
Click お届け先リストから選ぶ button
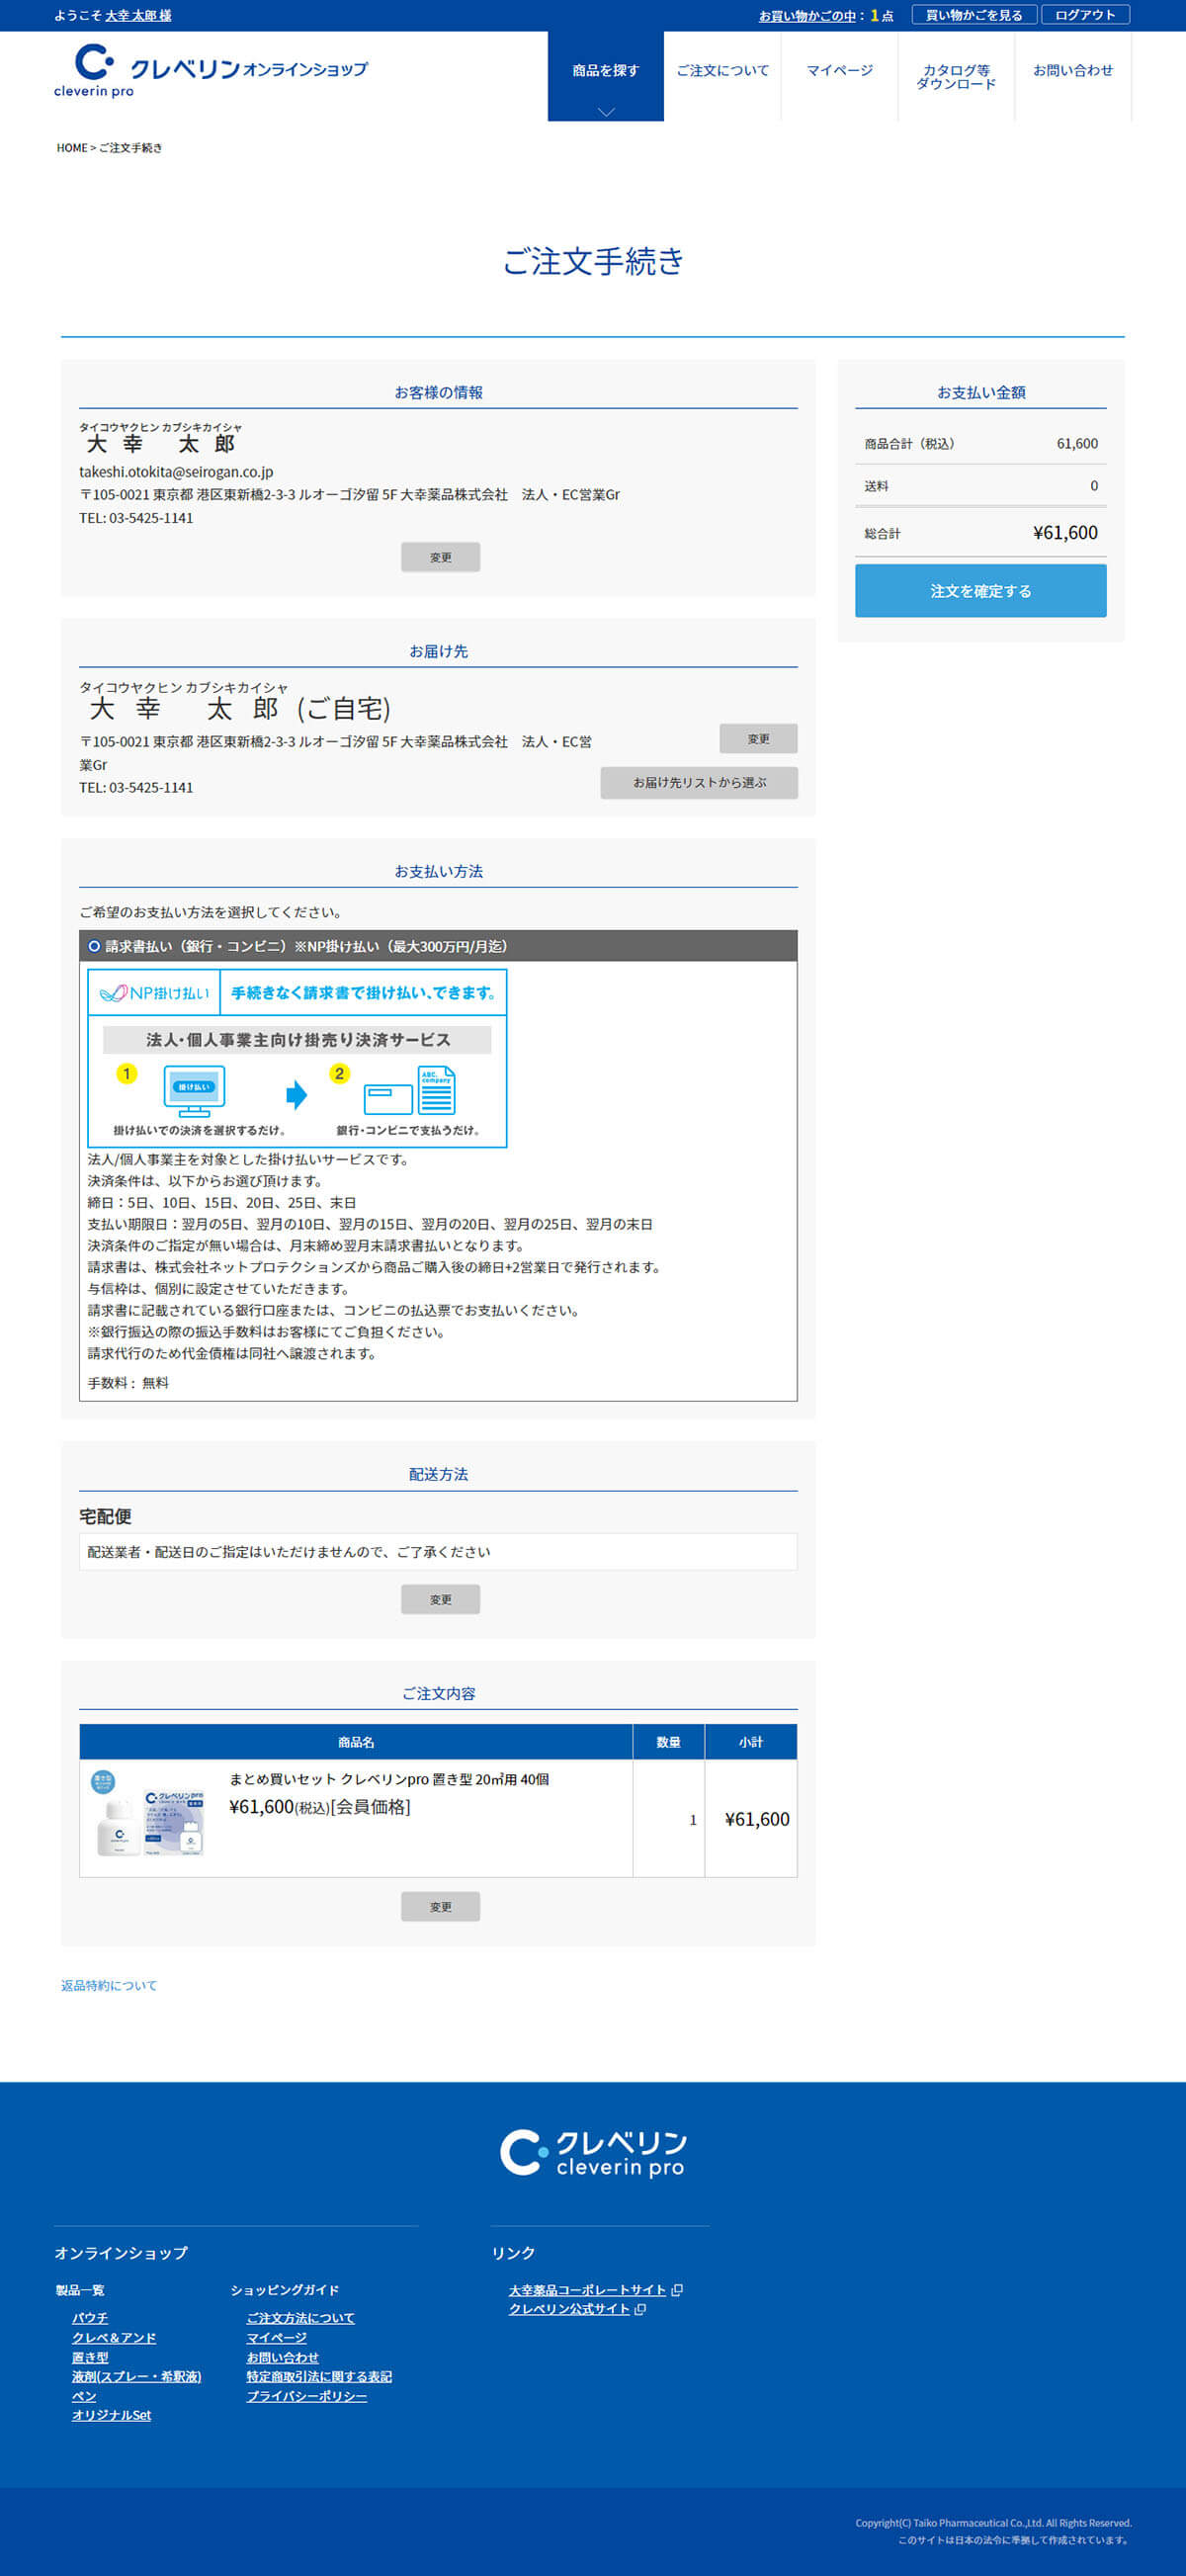(x=699, y=783)
